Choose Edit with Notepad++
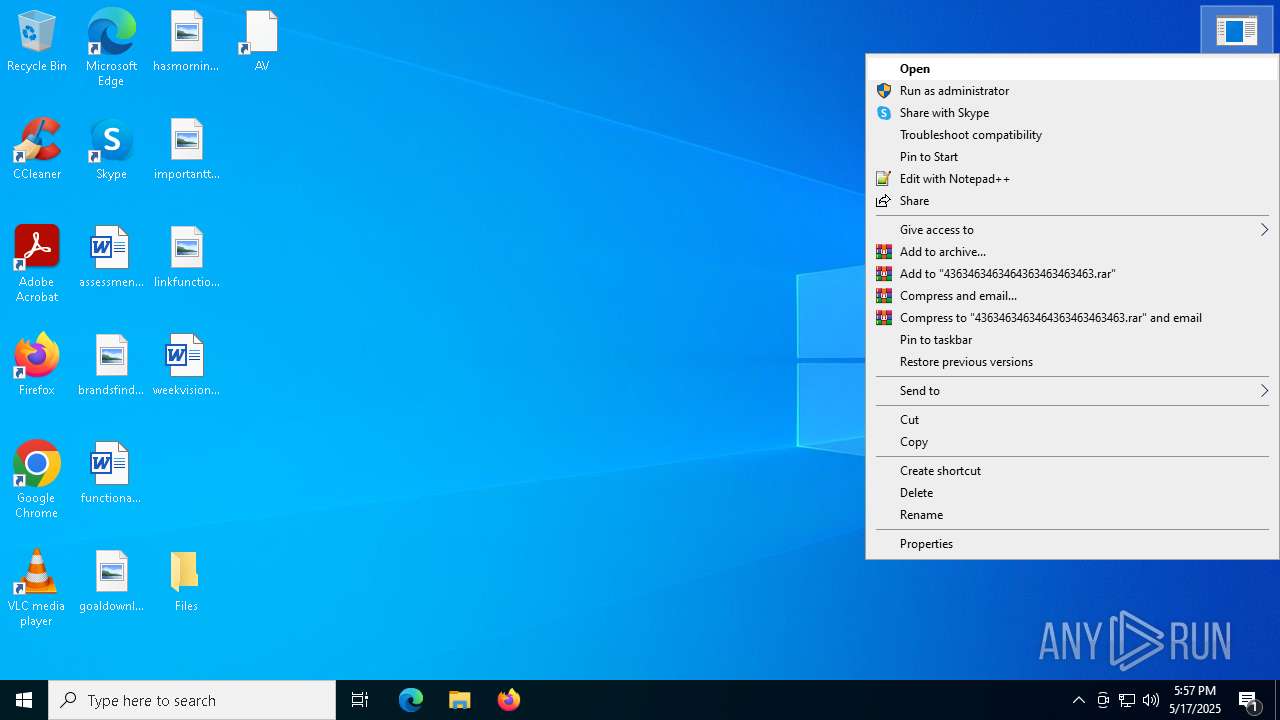 pyautogui.click(x=1072, y=179)
